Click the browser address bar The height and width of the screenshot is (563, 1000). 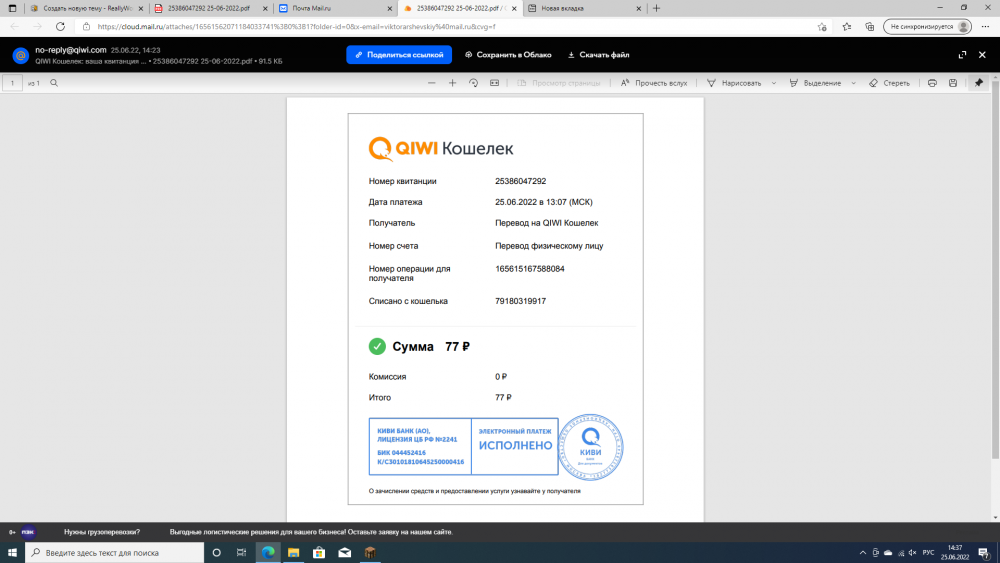[x=446, y=27]
